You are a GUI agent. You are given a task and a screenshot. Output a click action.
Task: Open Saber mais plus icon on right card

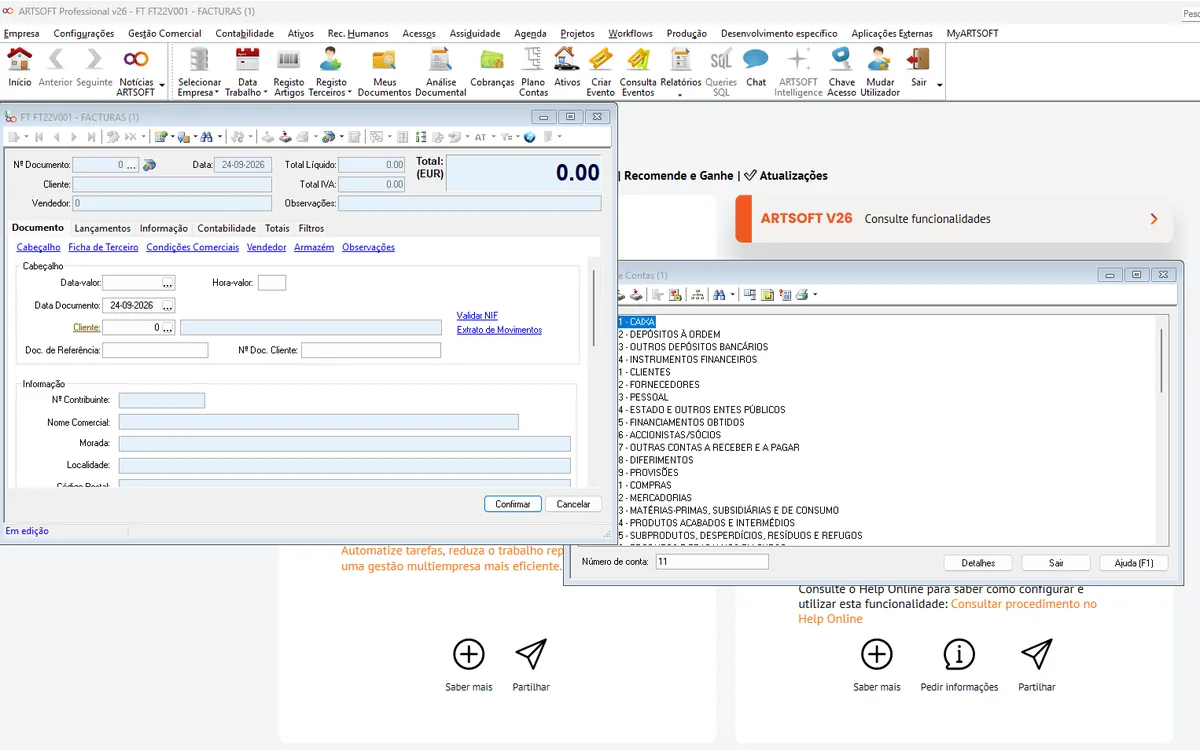[x=876, y=655]
